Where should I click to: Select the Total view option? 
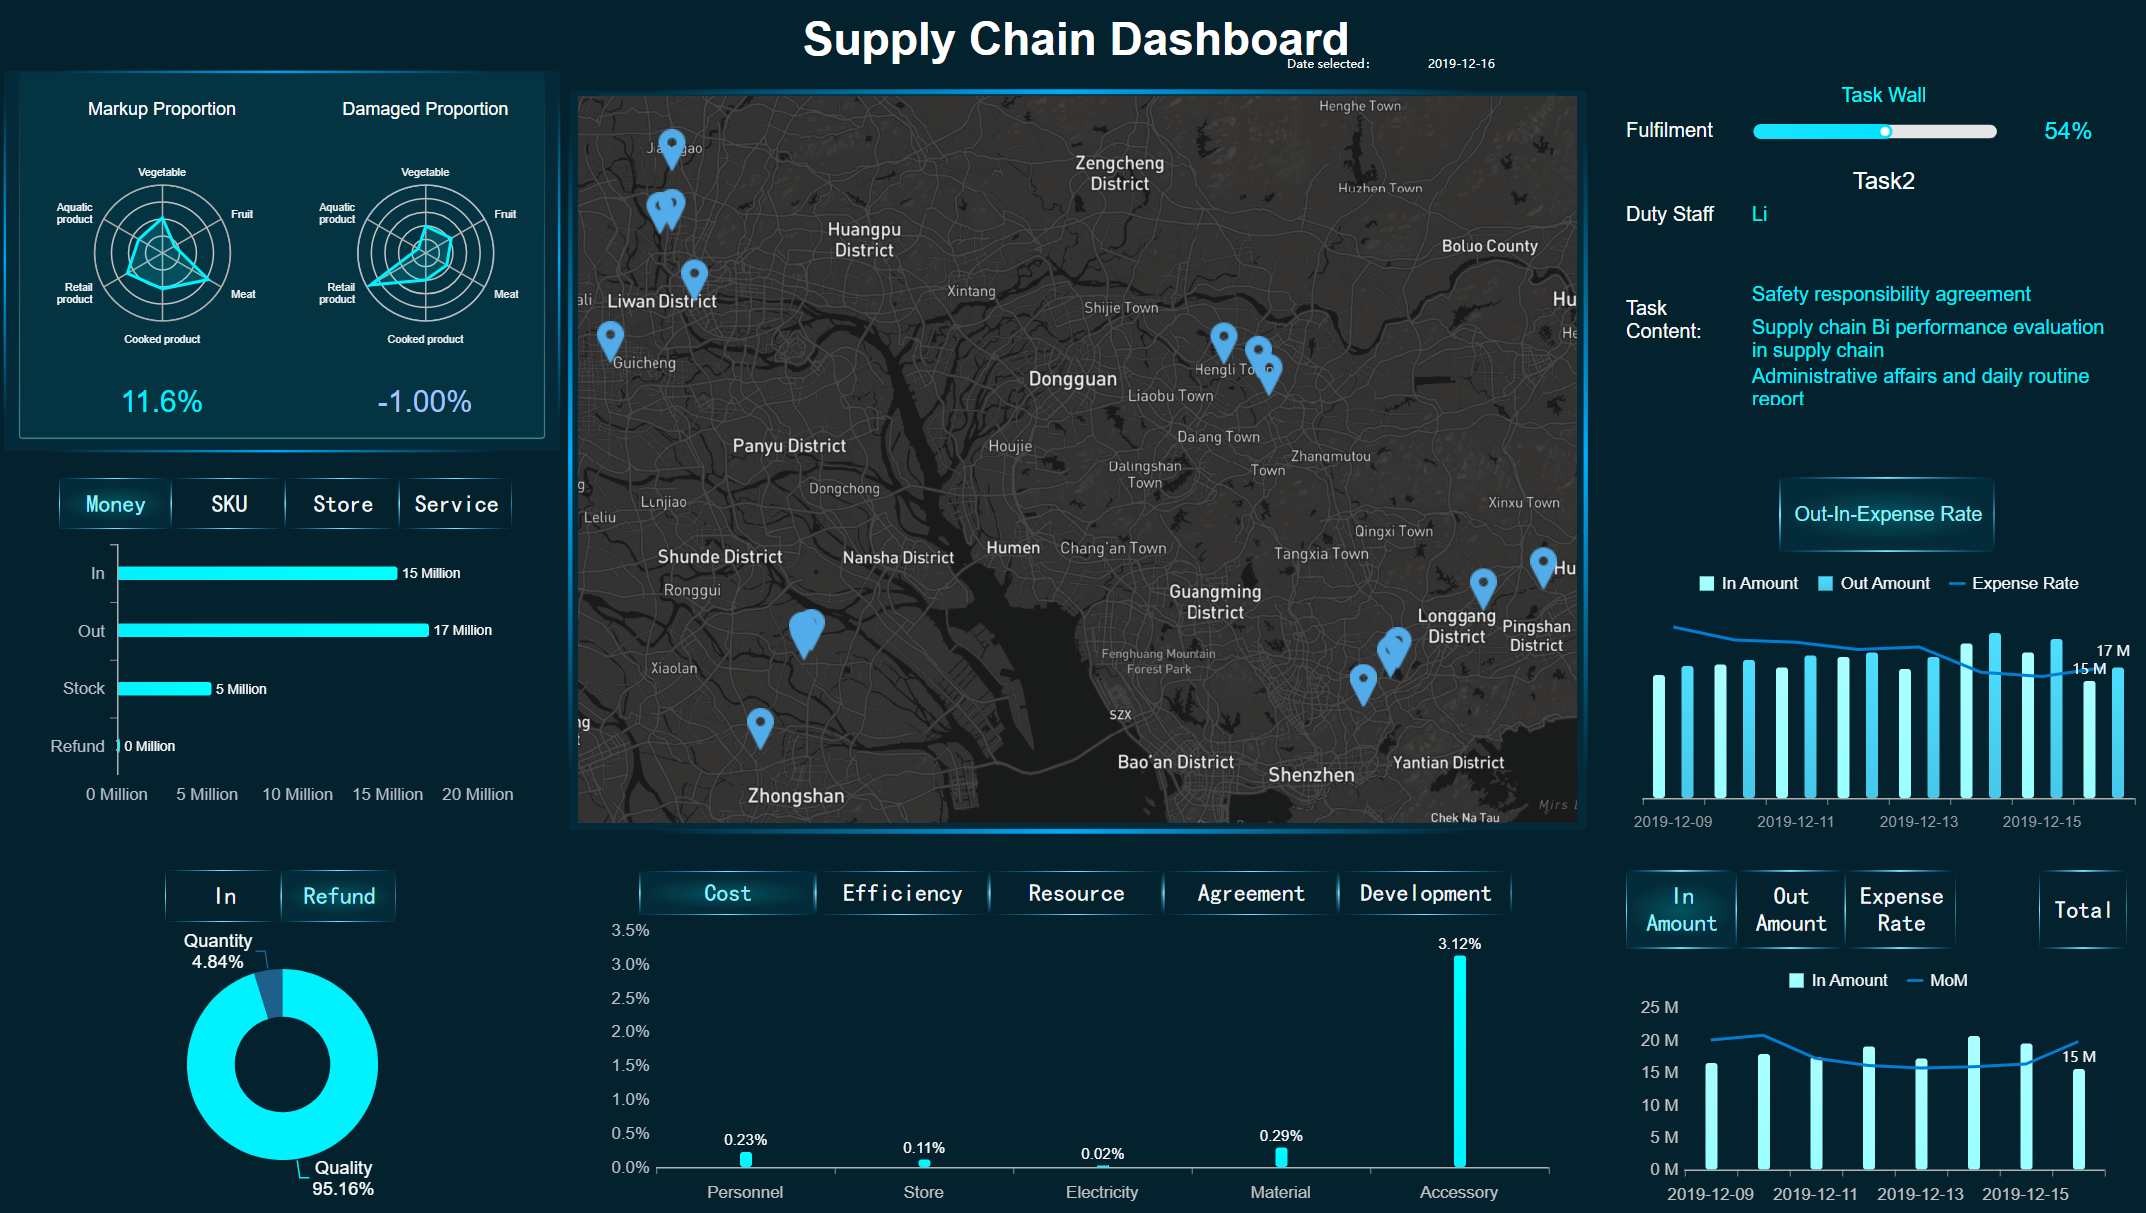2081,910
